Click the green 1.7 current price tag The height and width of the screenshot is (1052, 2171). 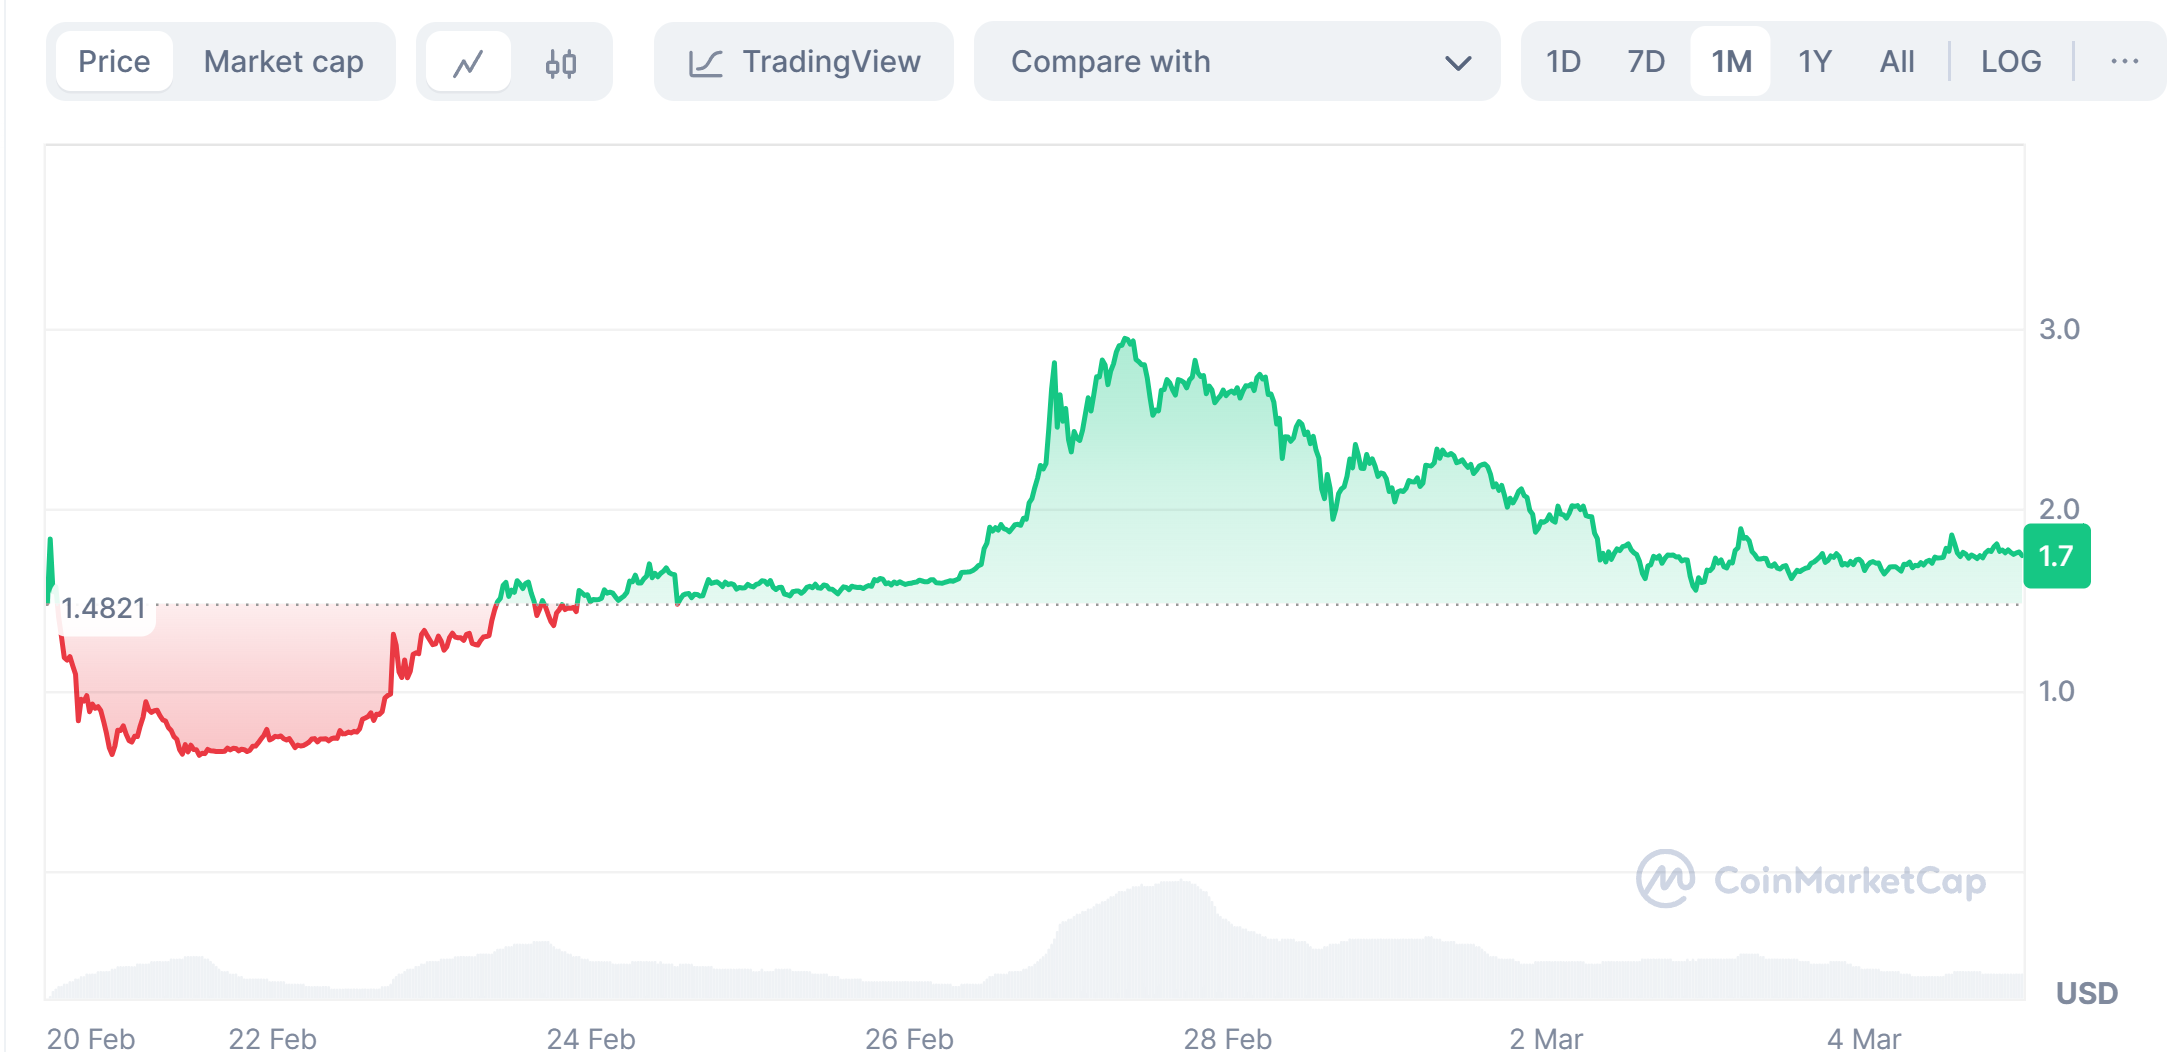[x=2056, y=556]
